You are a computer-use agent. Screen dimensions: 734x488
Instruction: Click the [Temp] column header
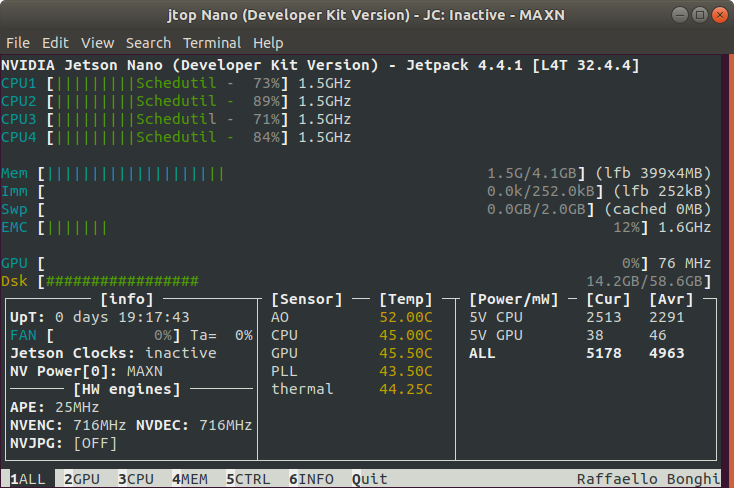(x=406, y=299)
